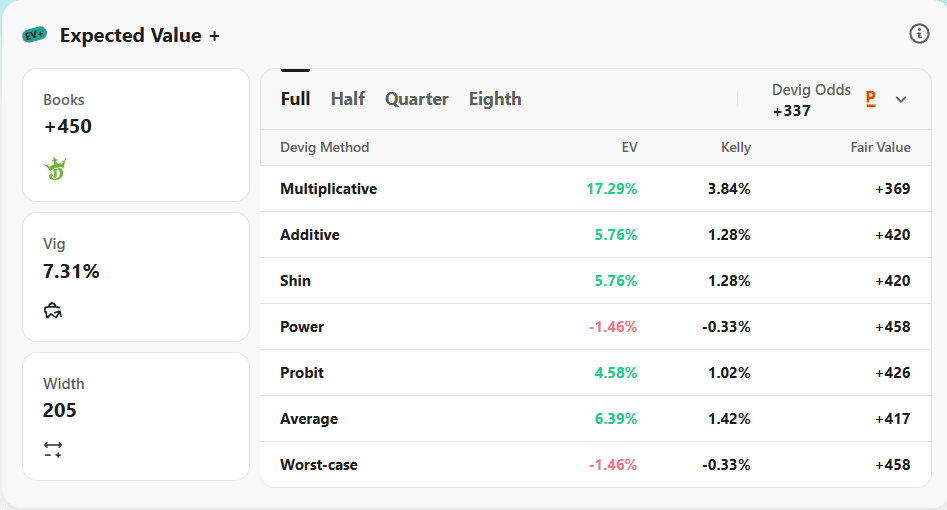The image size is (947, 510).
Task: Click the vig icon under 7.31%
Action: 53,311
